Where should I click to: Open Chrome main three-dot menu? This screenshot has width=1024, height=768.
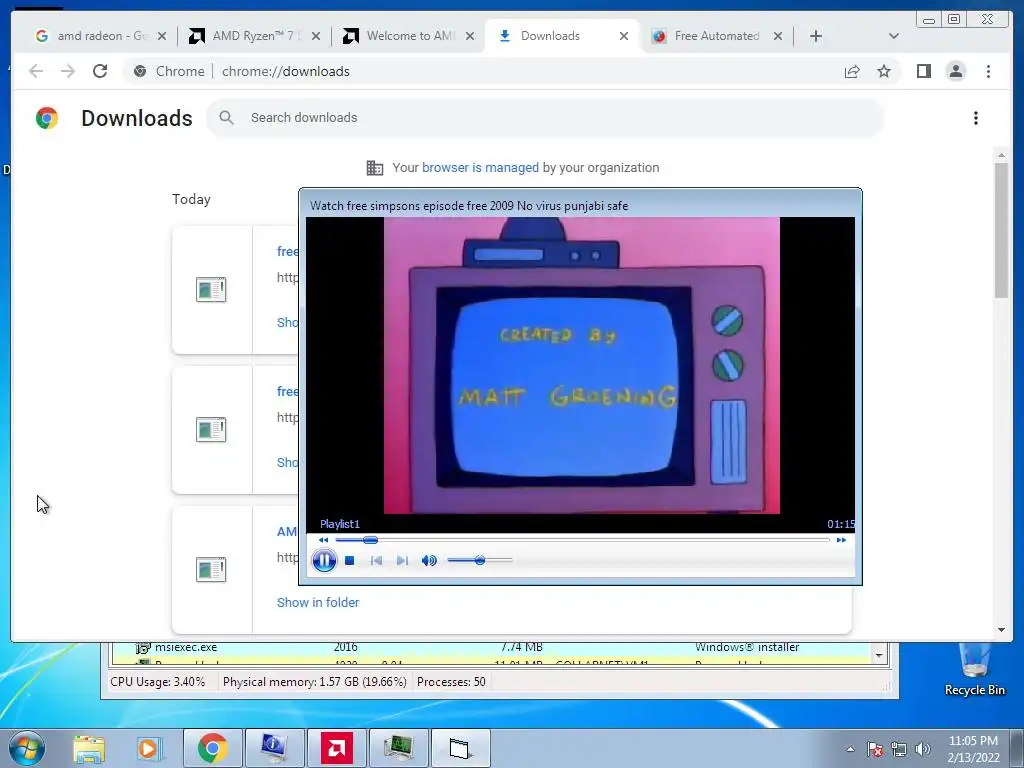[x=988, y=71]
